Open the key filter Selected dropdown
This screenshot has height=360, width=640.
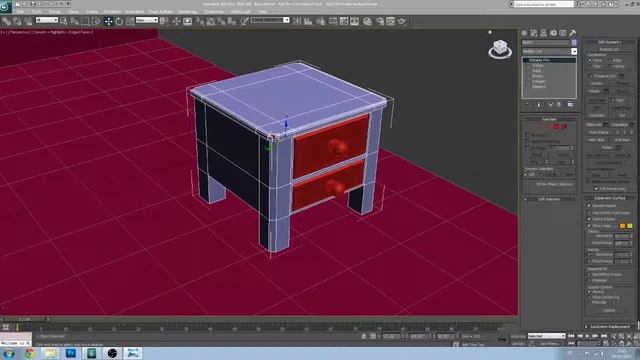(x=547, y=336)
